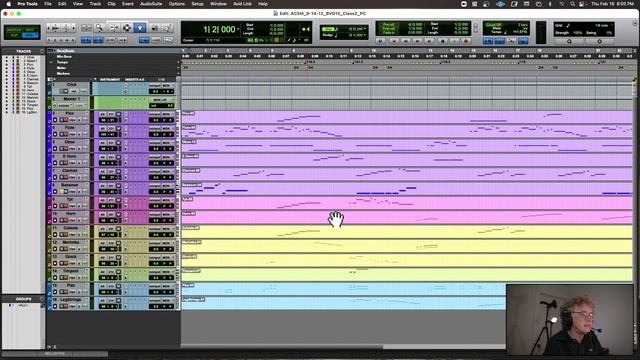Click the Play transport button
The width and height of the screenshot is (640, 360).
point(454,41)
